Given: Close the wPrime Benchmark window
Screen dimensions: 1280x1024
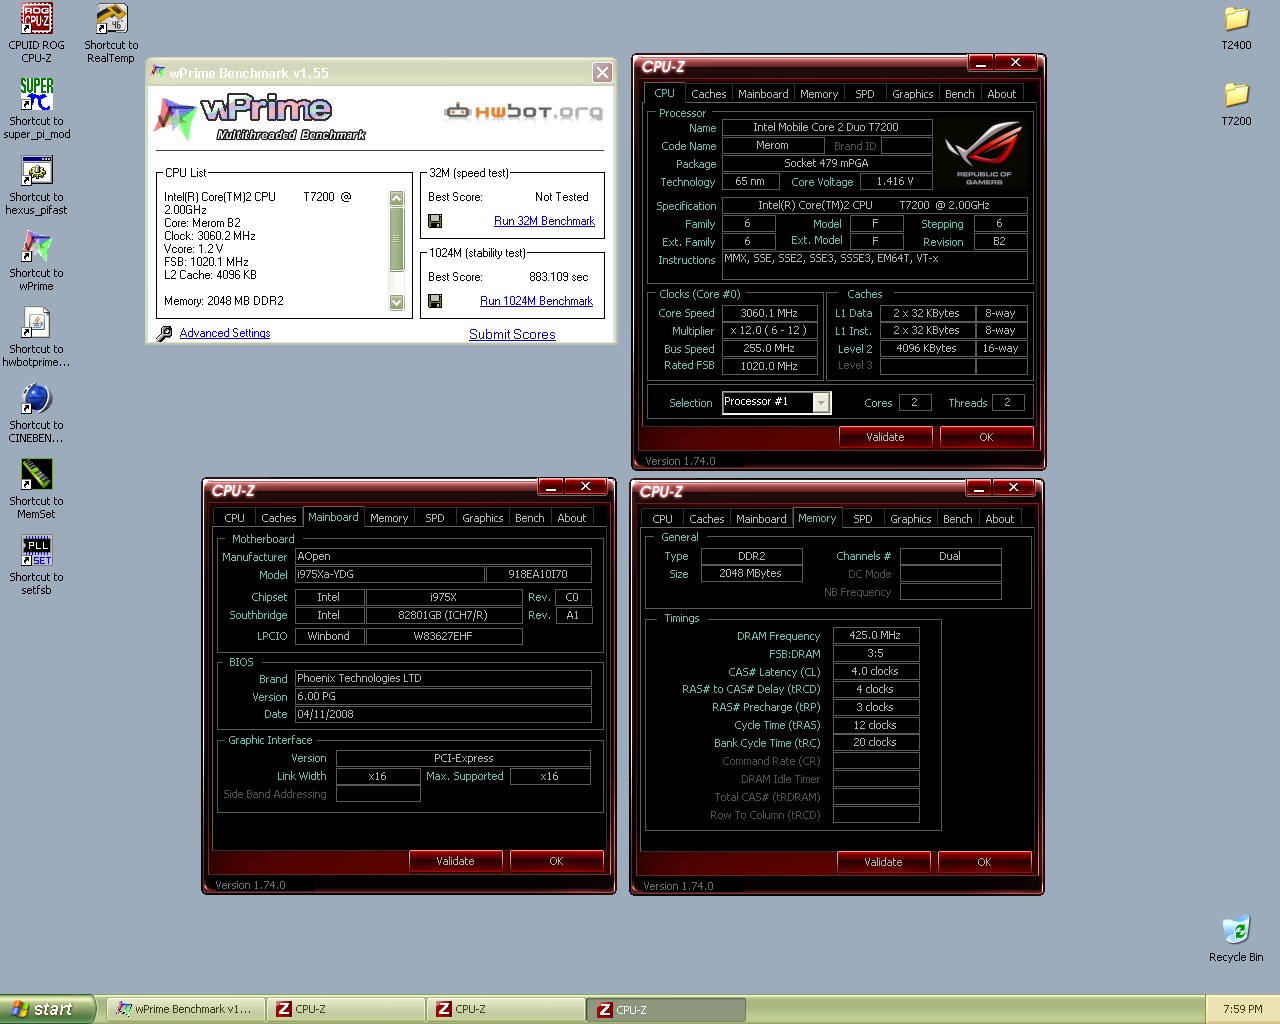Looking at the screenshot, I should pos(602,72).
